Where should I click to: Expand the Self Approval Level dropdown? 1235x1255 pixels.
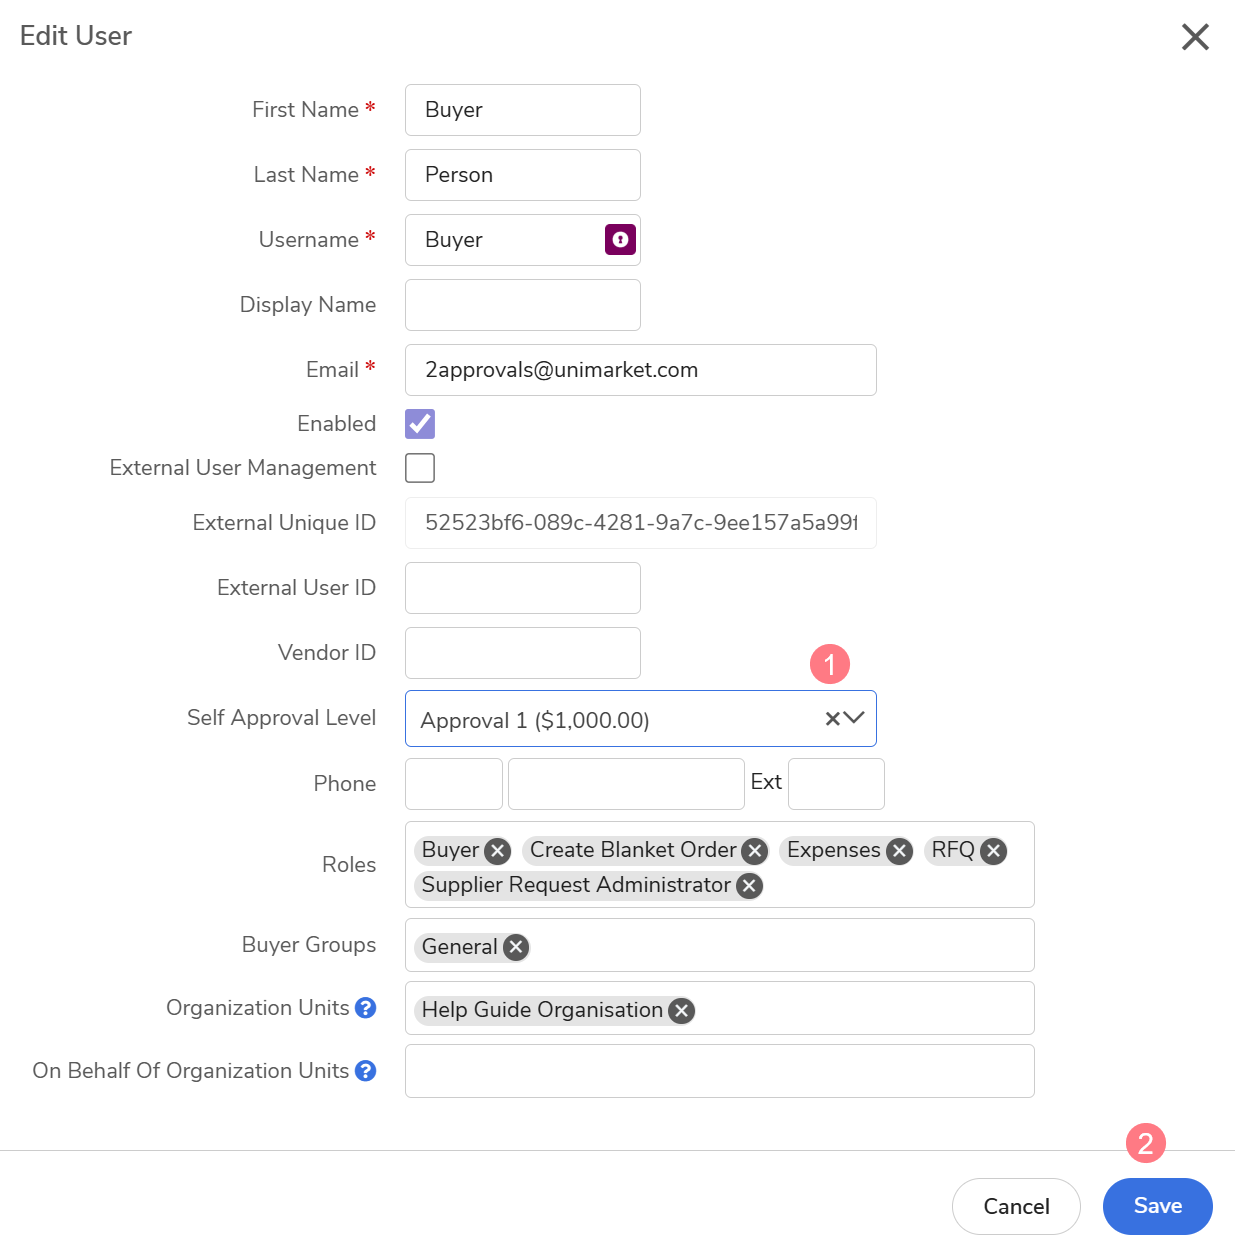pyautogui.click(x=854, y=718)
